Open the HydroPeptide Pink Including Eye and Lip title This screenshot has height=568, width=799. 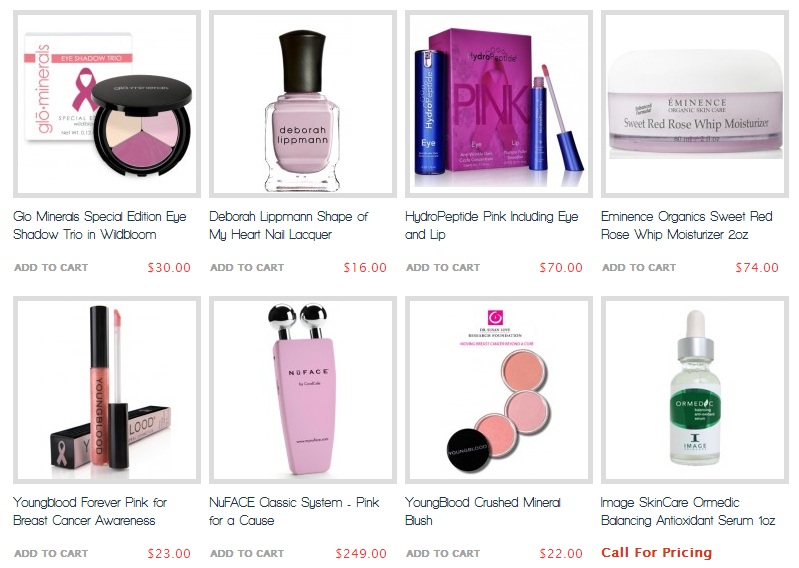pyautogui.click(x=492, y=225)
